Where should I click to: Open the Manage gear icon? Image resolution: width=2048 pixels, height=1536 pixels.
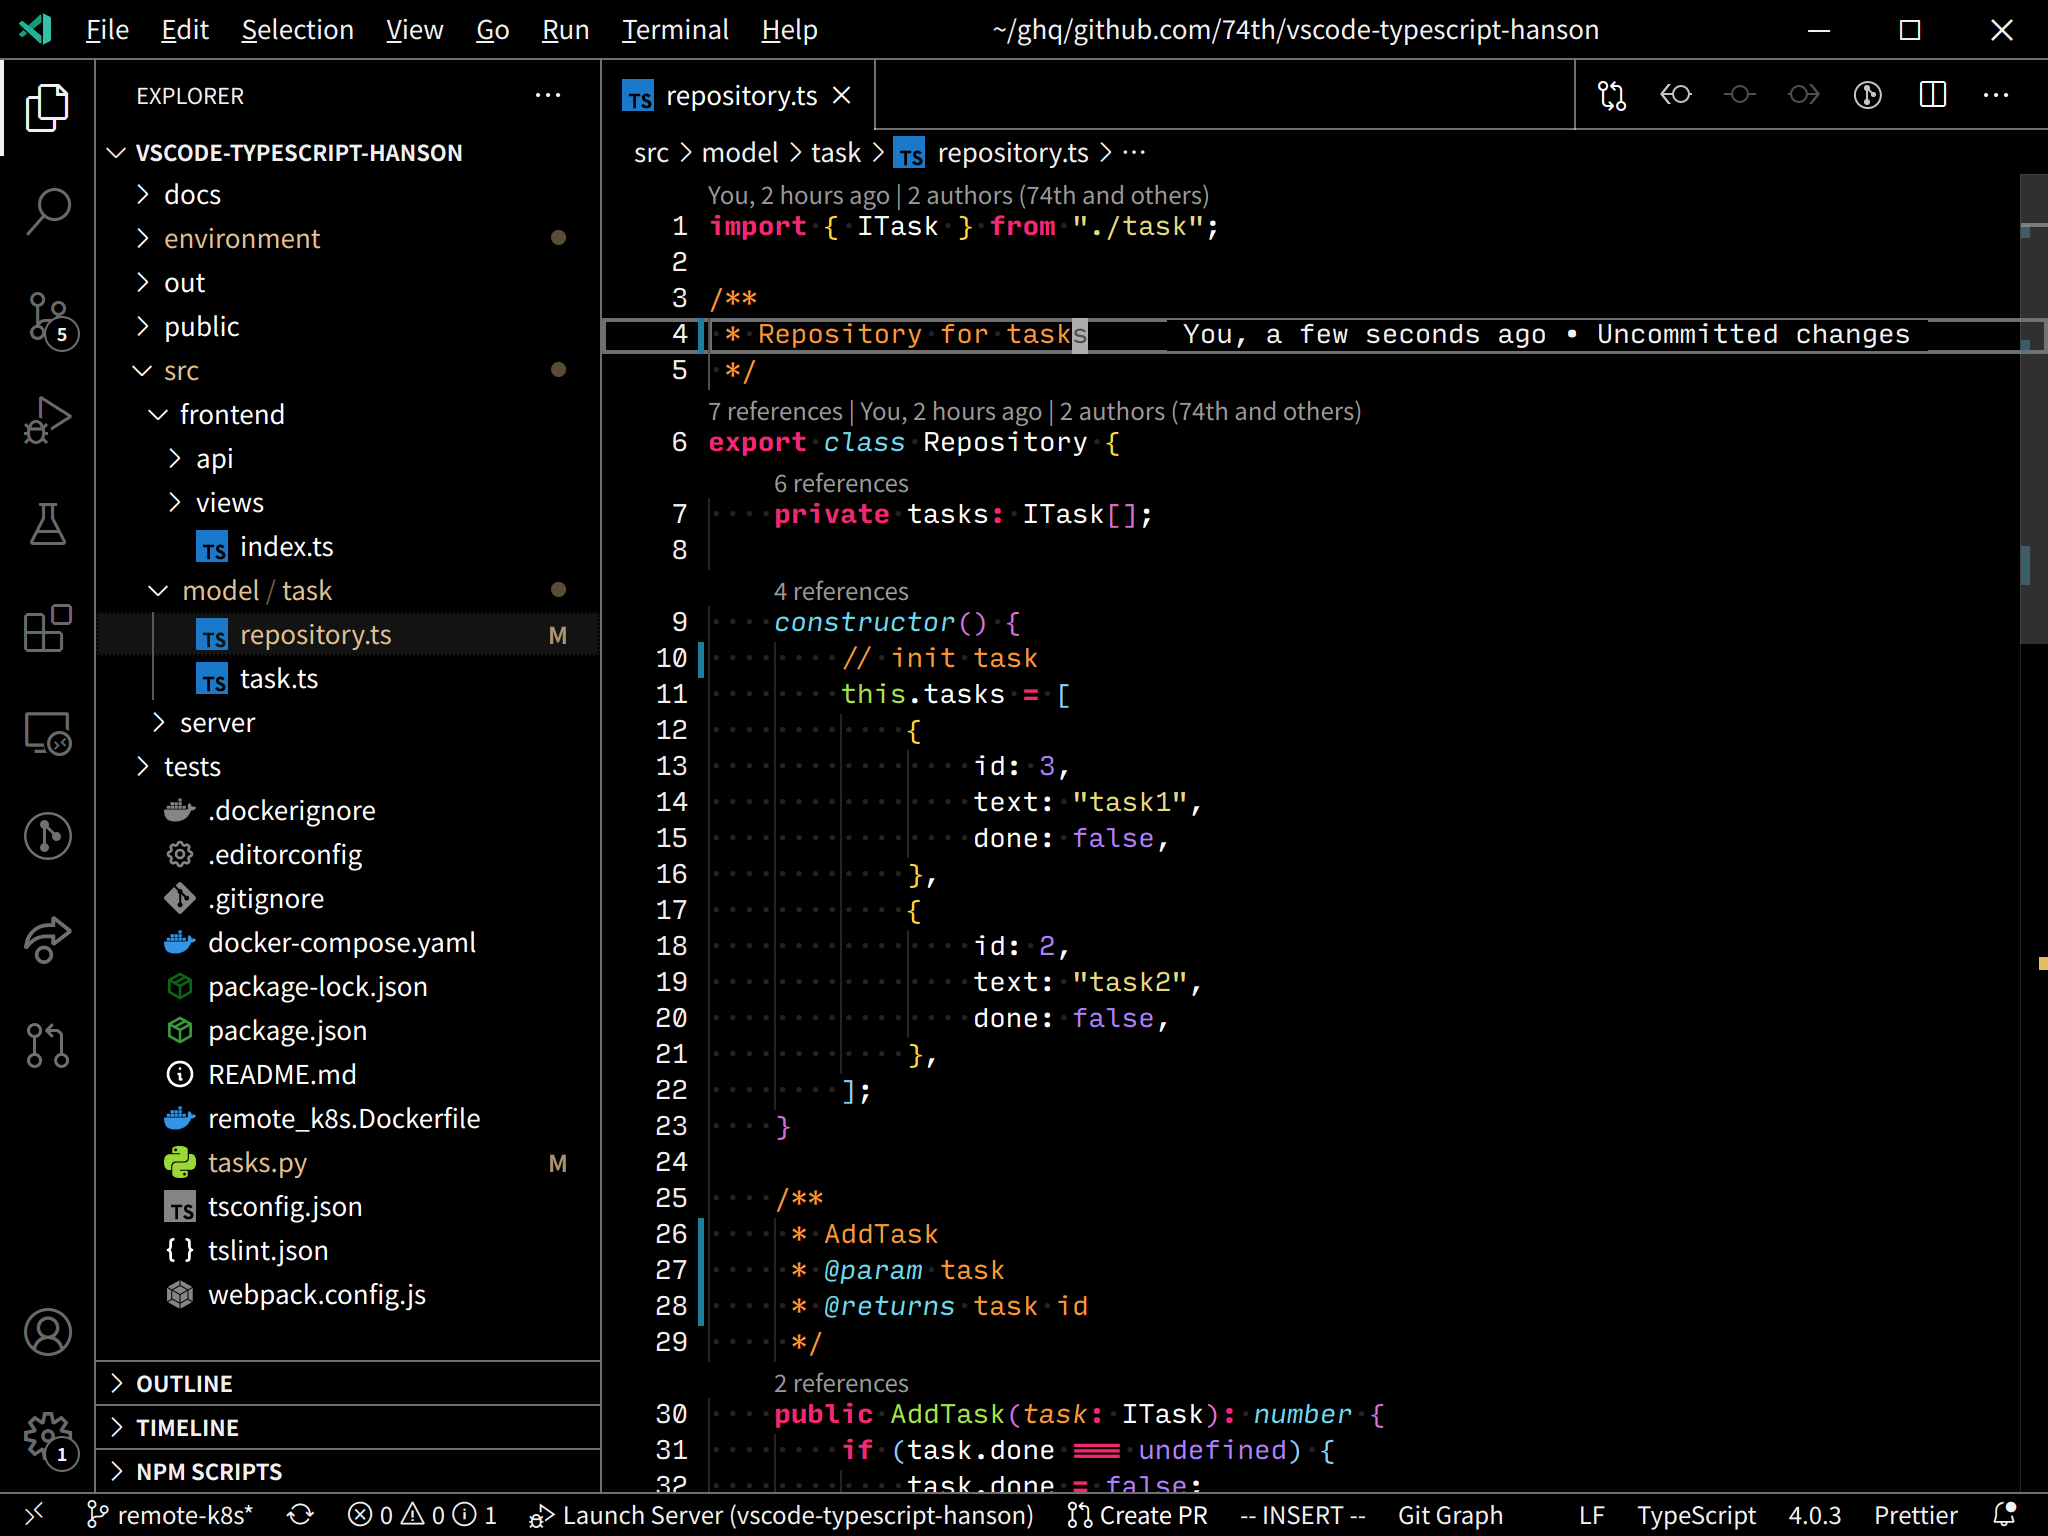[x=47, y=1437]
